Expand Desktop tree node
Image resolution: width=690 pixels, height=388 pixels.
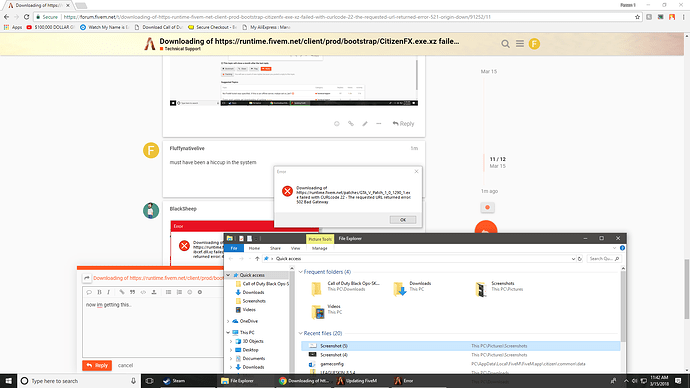(x=231, y=350)
